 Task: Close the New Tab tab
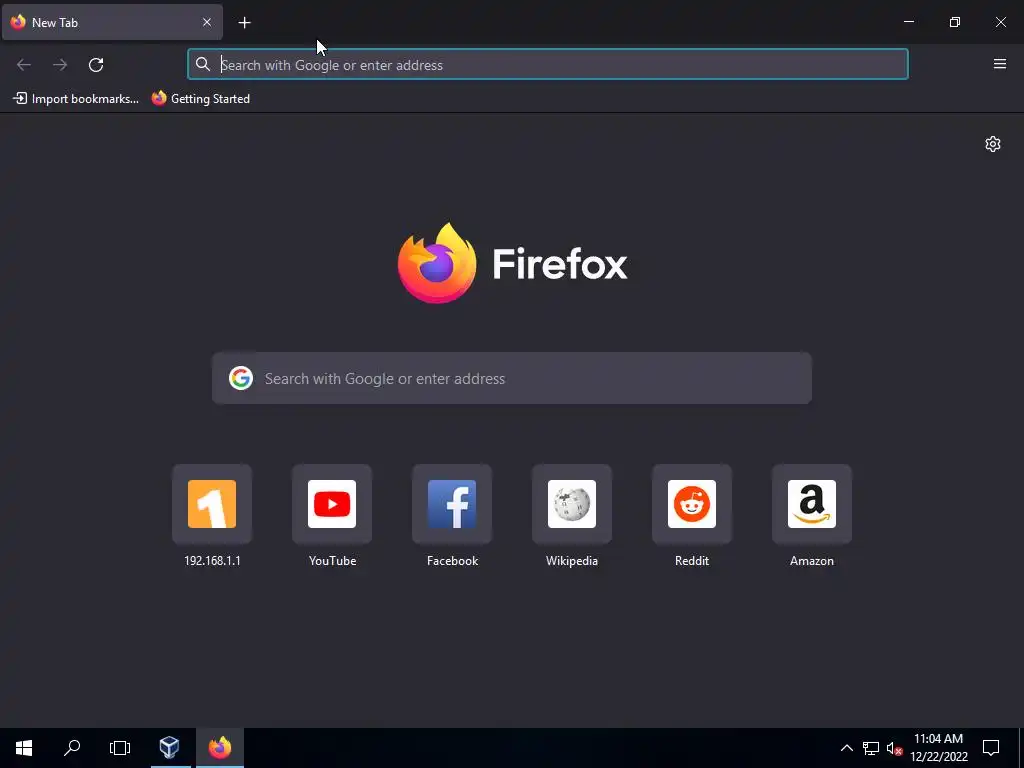tap(207, 22)
